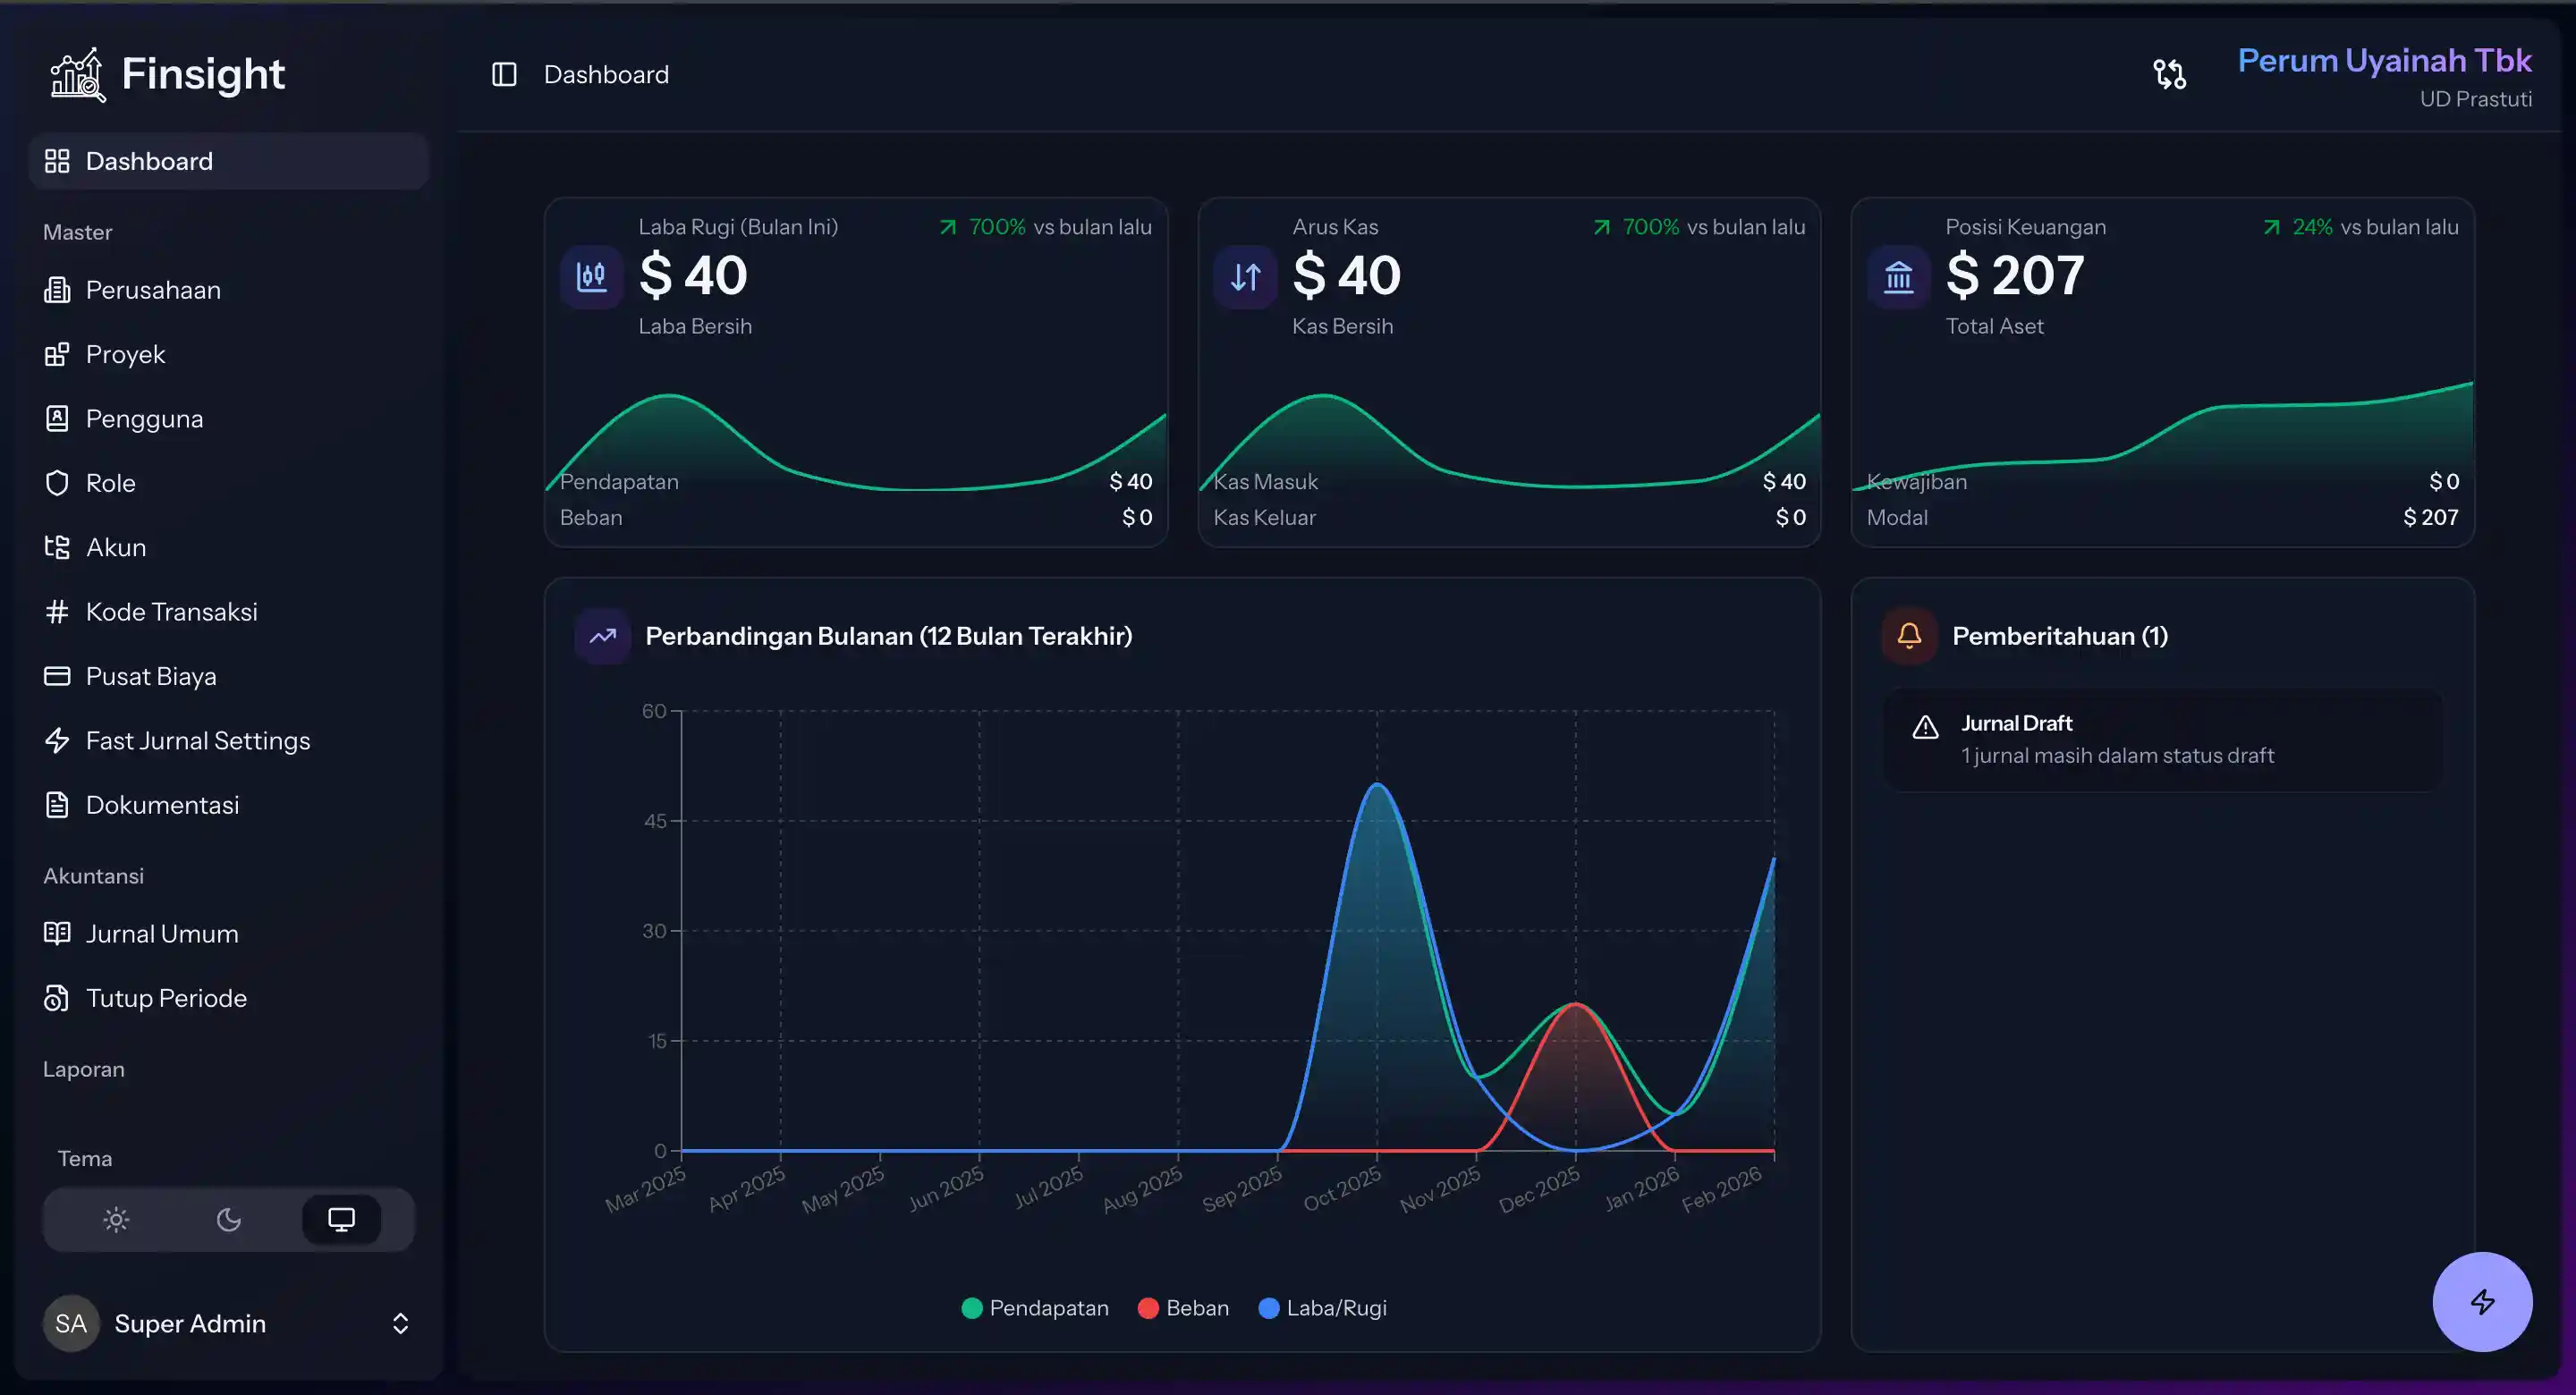Click the "Laporan" section label

click(x=84, y=1069)
